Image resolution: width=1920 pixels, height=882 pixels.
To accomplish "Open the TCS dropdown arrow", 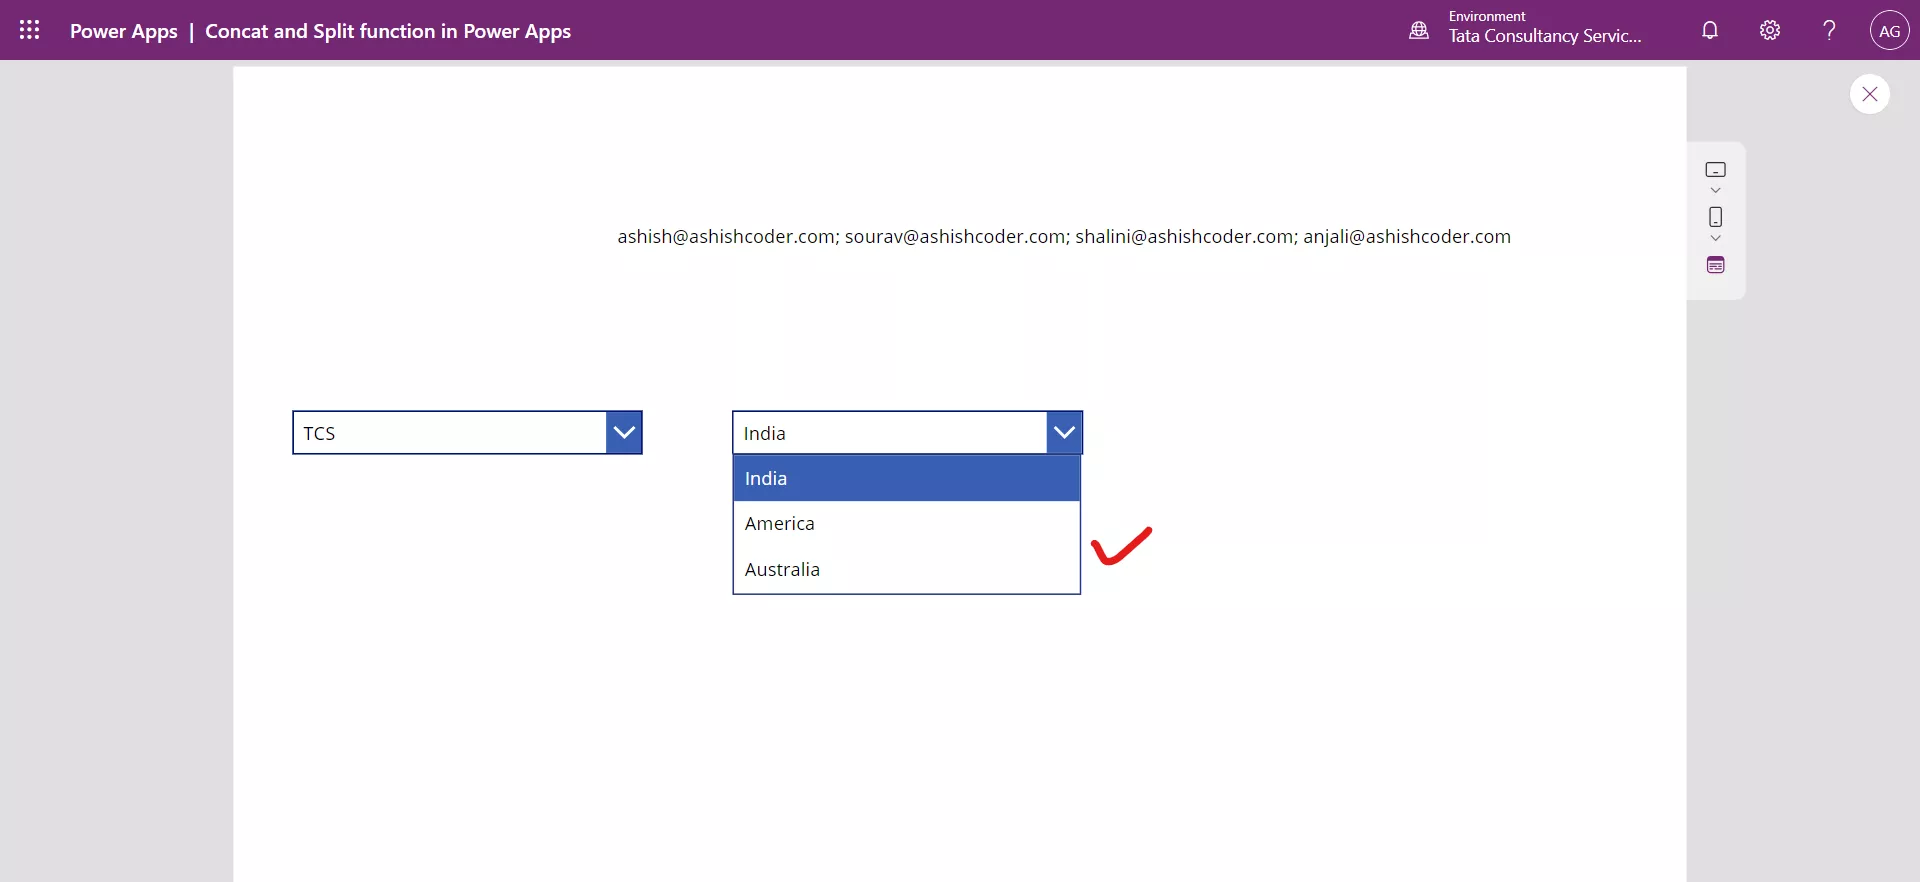I will (x=624, y=433).
